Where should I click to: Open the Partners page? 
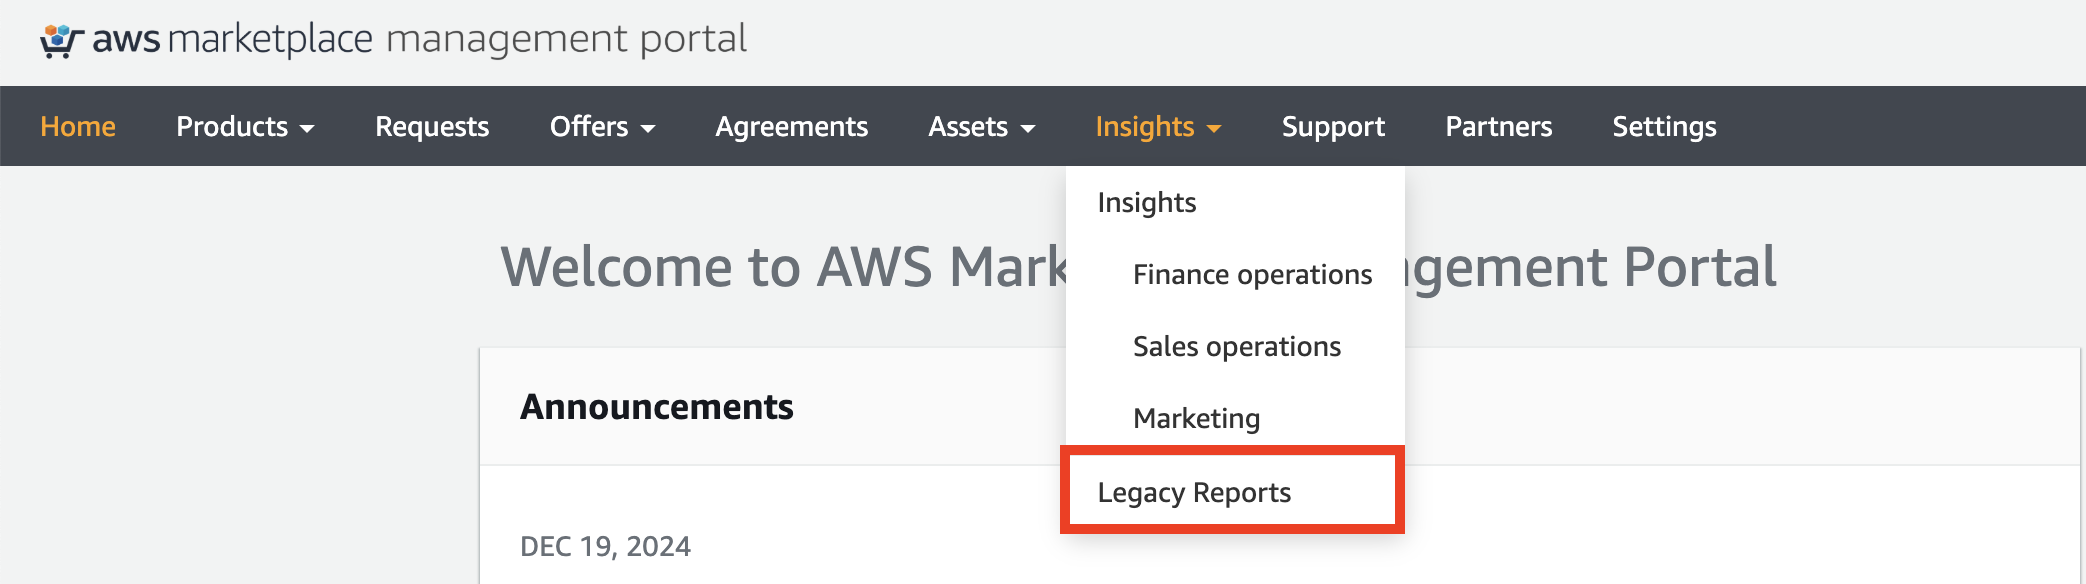(1498, 126)
